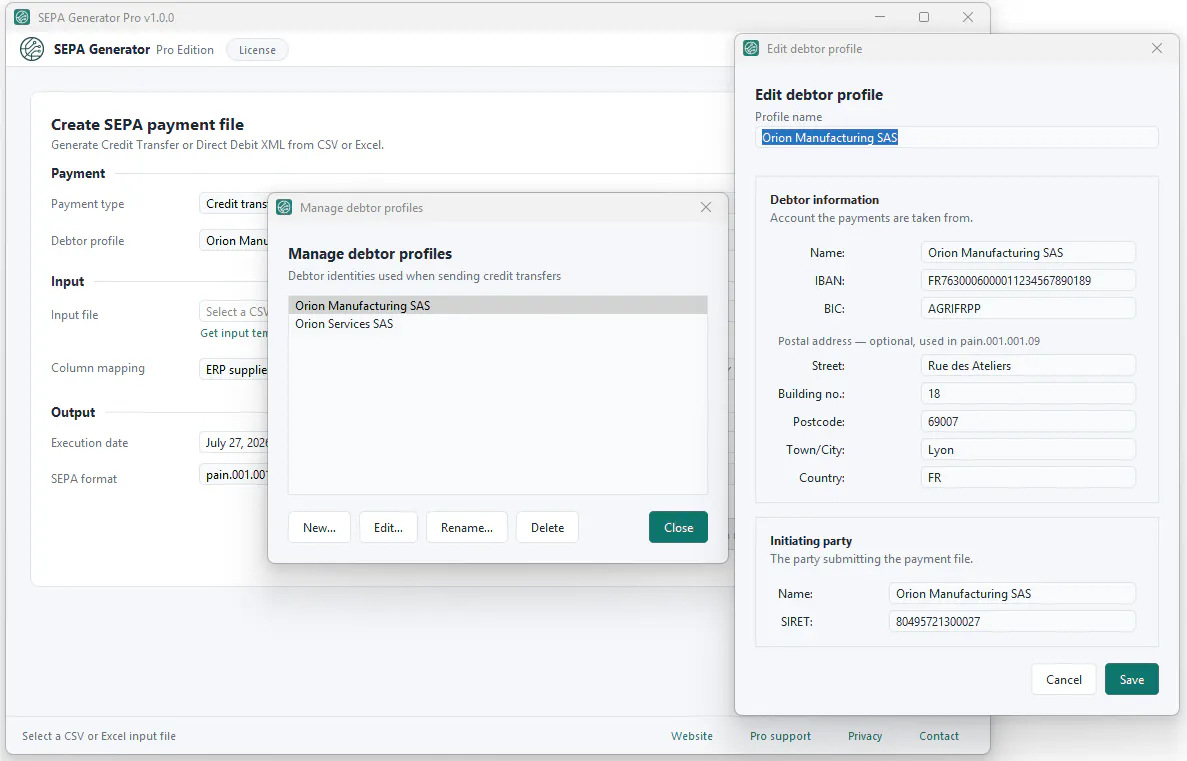Screen dimensions: 1187x761
Task: Click the Postcode field showing 69007
Action: [x=1028, y=422]
